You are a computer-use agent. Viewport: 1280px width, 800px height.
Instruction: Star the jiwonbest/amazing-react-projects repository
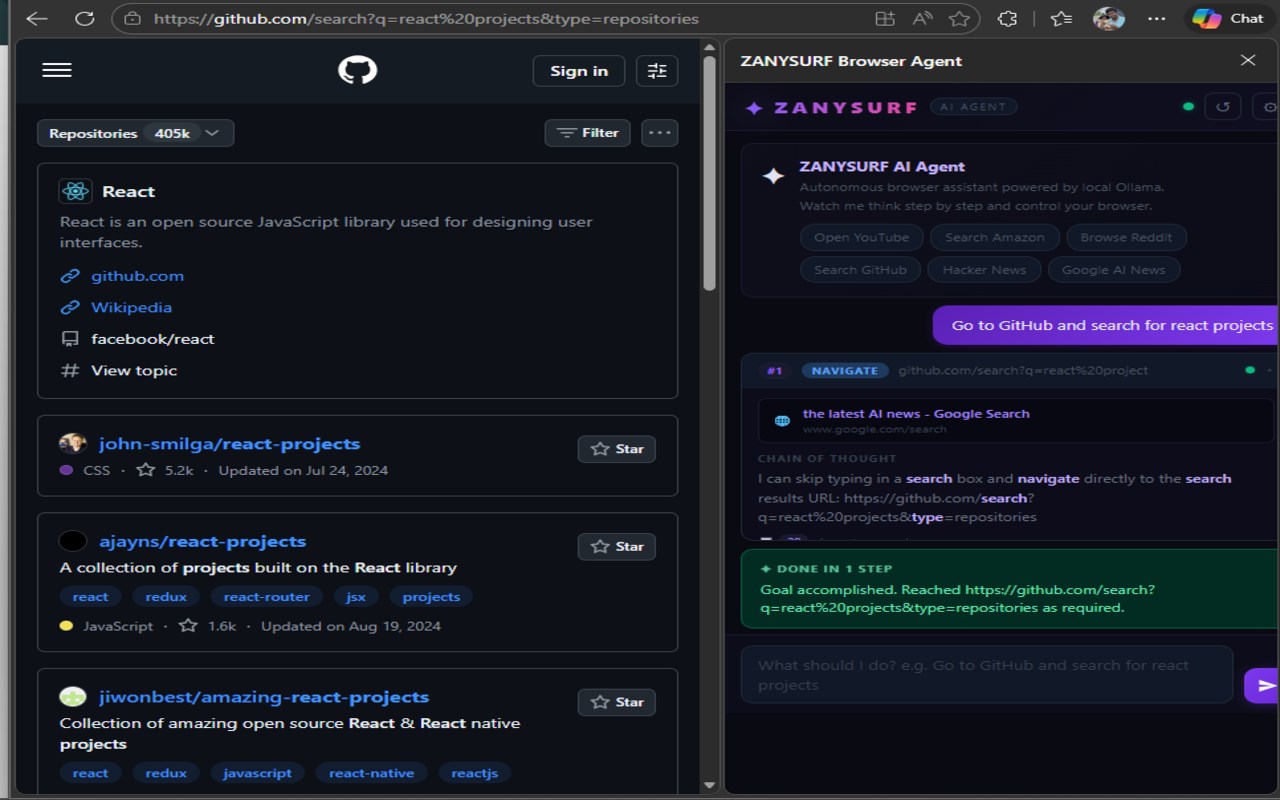pos(617,702)
